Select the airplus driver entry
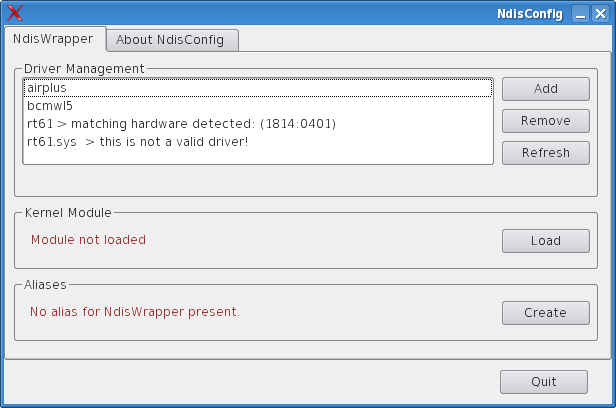616x408 pixels. (x=258, y=88)
